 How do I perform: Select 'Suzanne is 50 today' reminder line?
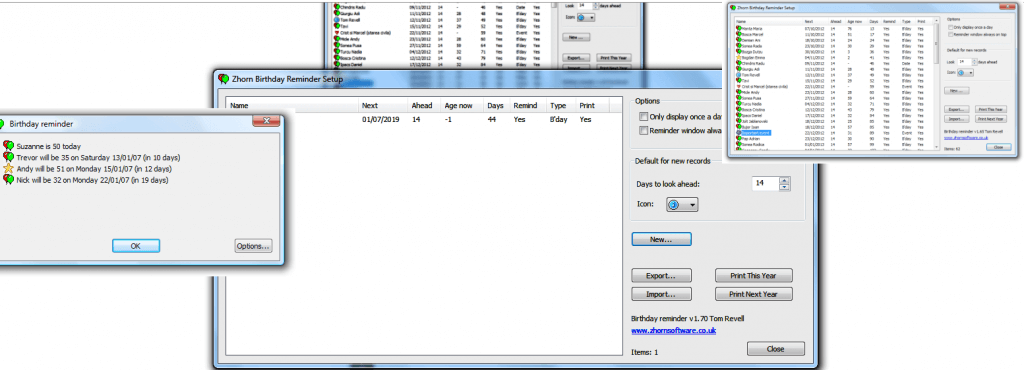pos(49,146)
